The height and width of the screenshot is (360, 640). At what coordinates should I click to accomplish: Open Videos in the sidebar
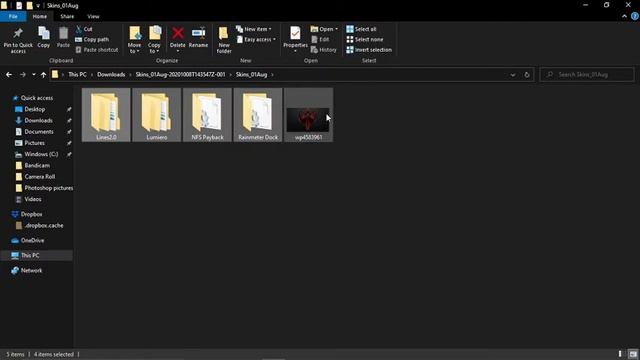pos(33,199)
